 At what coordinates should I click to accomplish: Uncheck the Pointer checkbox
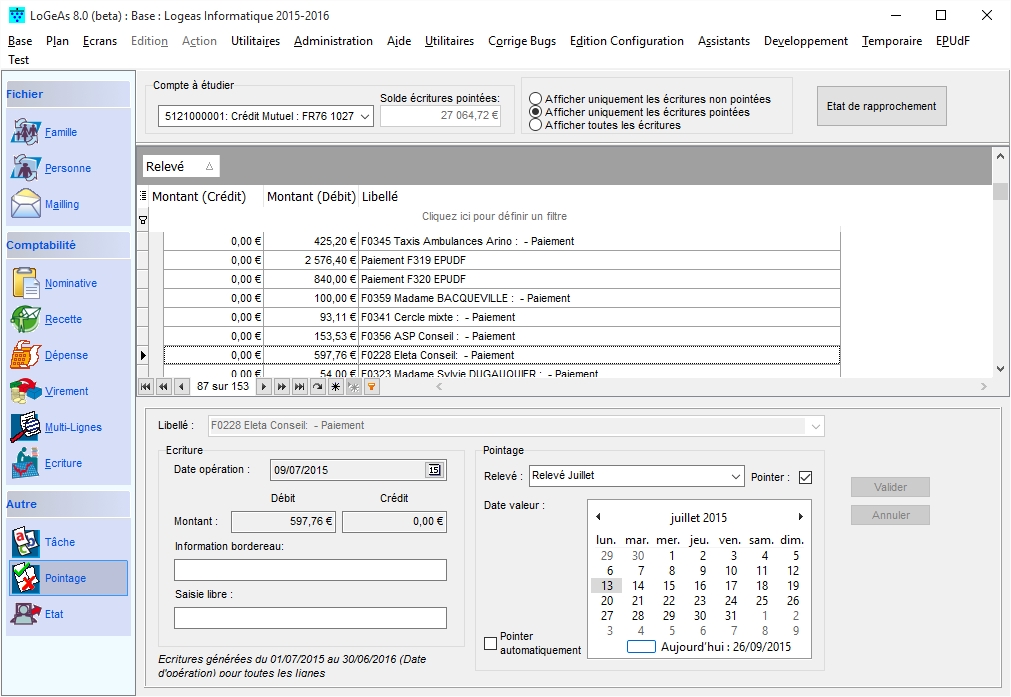[x=805, y=477]
